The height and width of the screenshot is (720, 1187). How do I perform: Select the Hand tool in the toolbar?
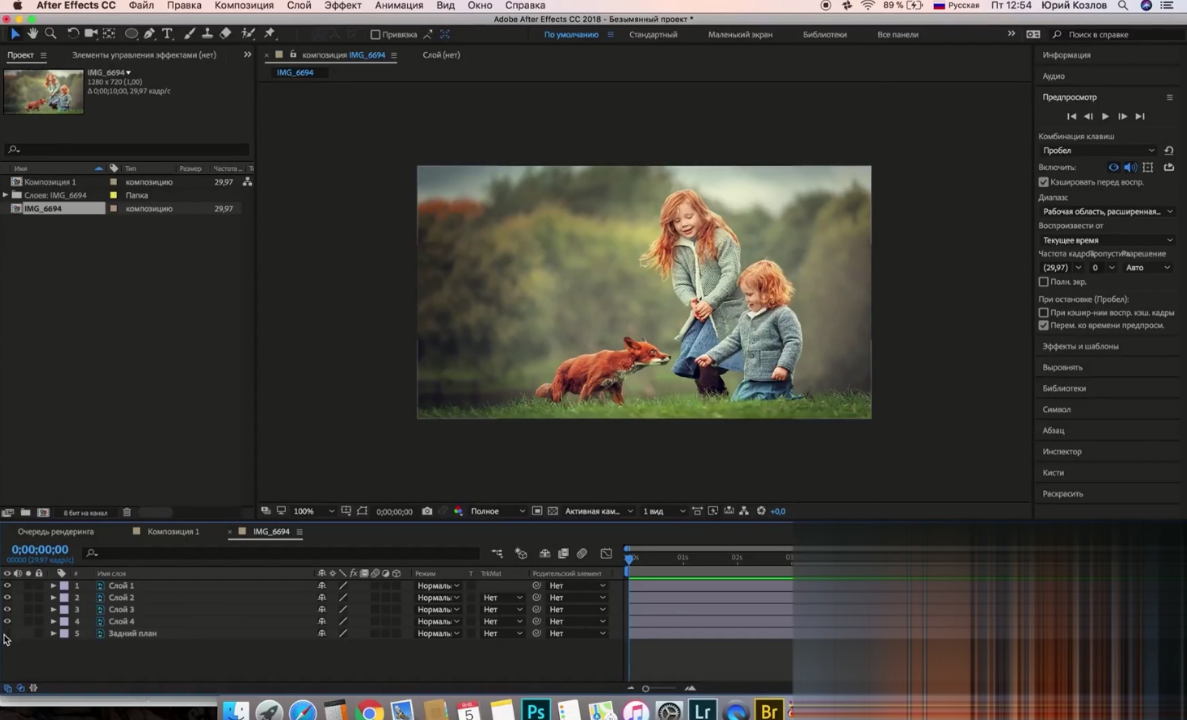coord(32,34)
